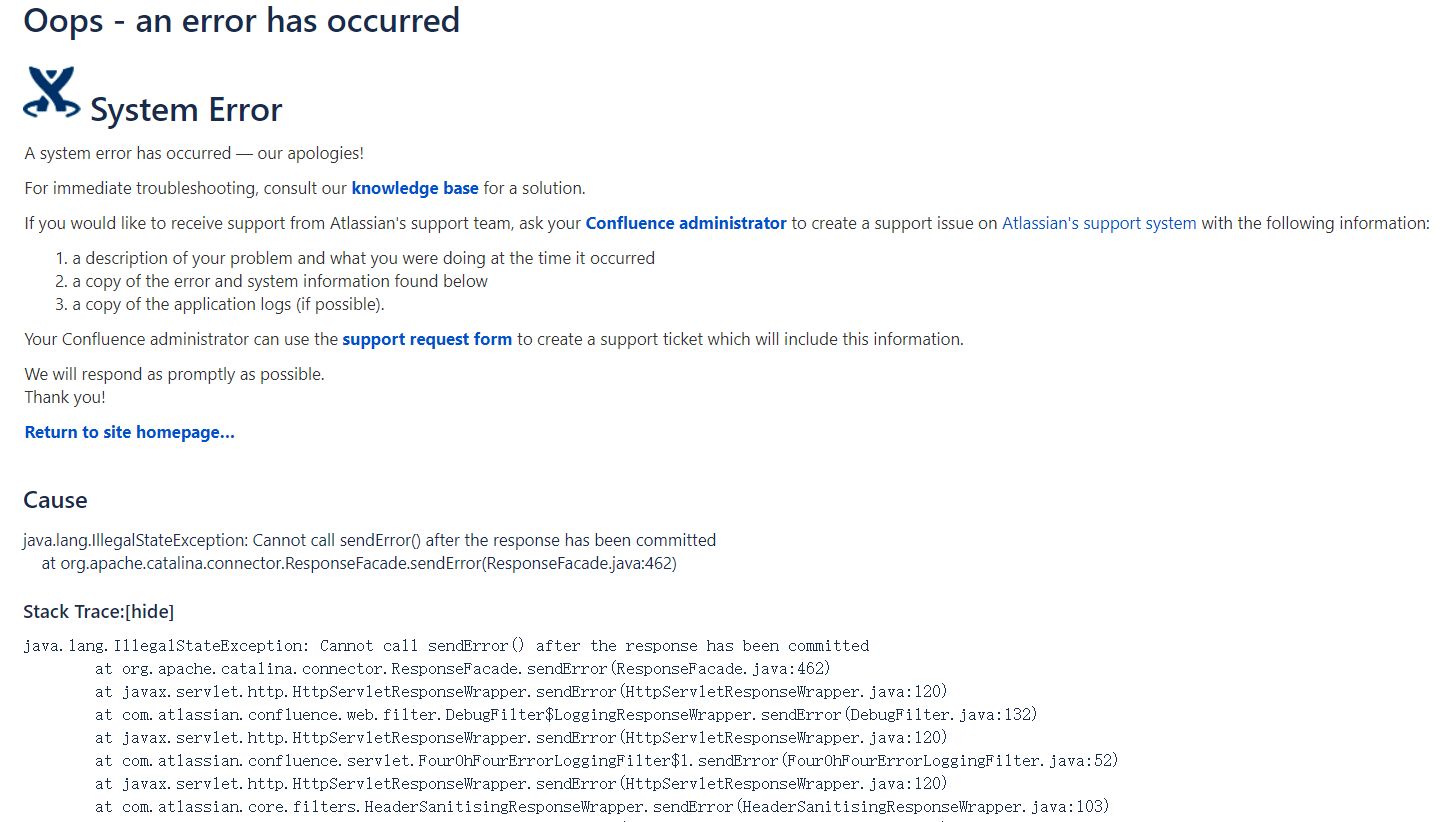Screen dimensions: 1444x822
Task: Click the IllegalStateException message under Cause
Action: (370, 540)
